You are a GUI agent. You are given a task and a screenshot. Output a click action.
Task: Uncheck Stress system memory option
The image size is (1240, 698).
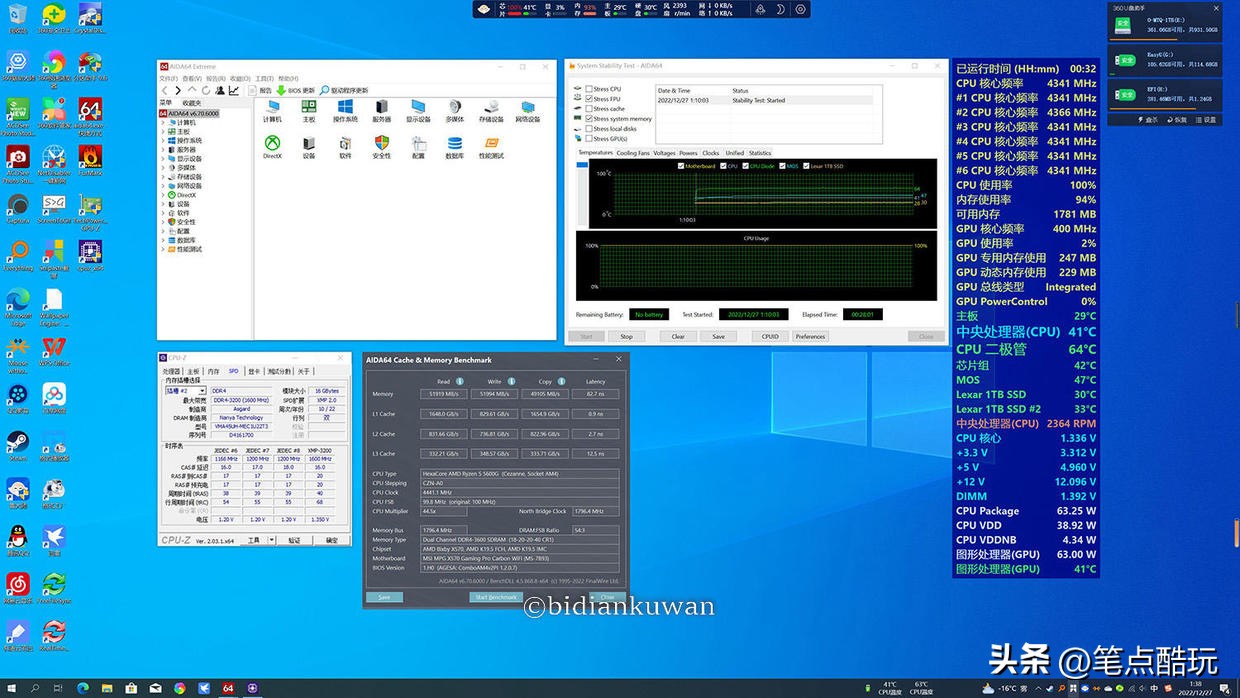(589, 119)
